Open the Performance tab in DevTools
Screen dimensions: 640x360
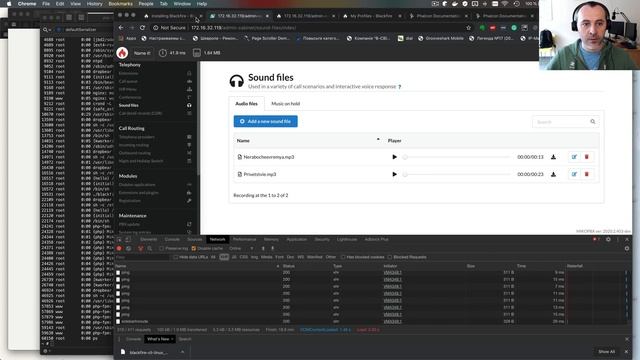[x=244, y=239]
